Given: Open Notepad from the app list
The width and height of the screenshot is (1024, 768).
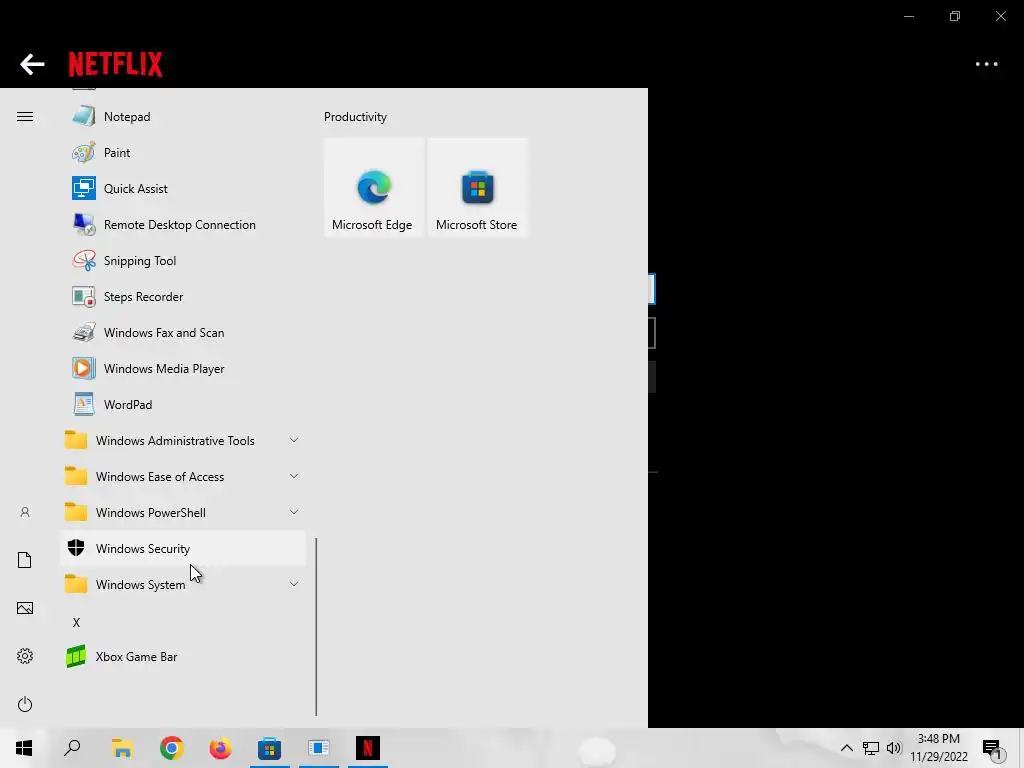Looking at the screenshot, I should pos(183,117).
